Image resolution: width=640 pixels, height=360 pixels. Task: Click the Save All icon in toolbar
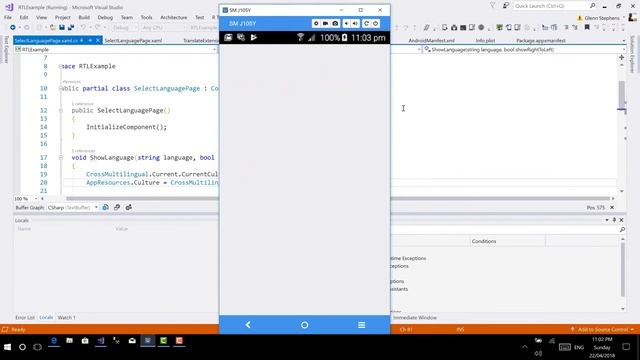point(71,27)
